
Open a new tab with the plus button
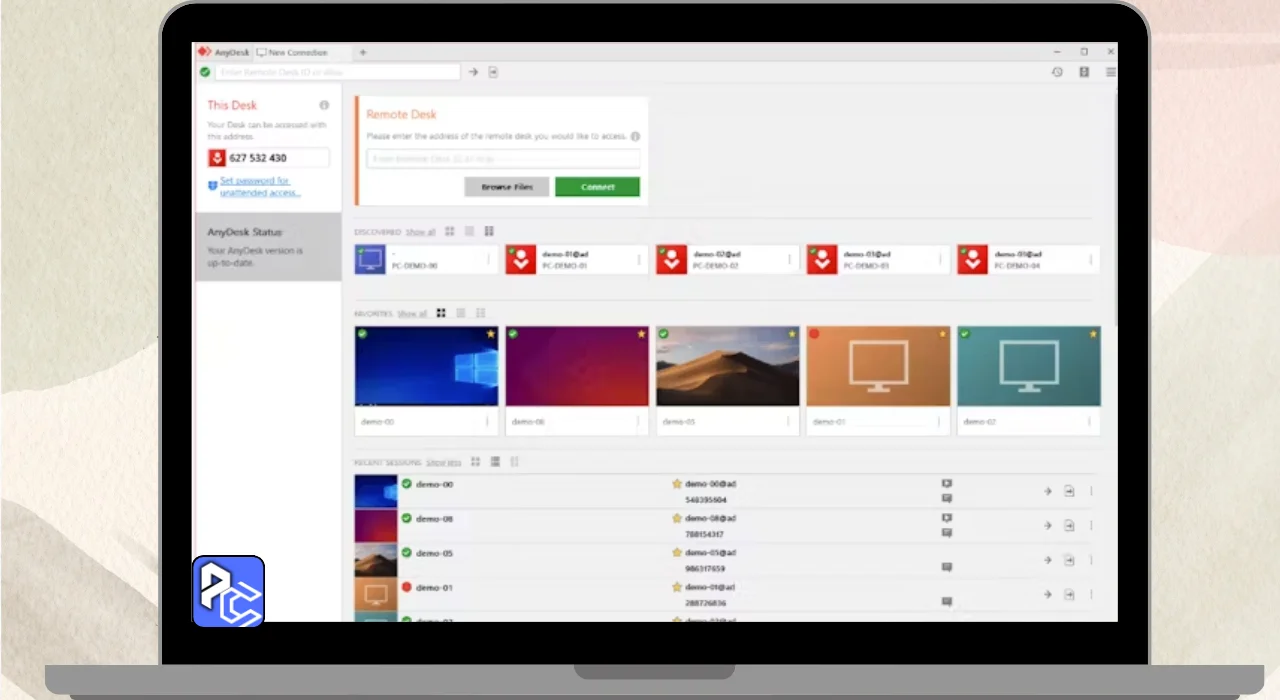click(363, 52)
